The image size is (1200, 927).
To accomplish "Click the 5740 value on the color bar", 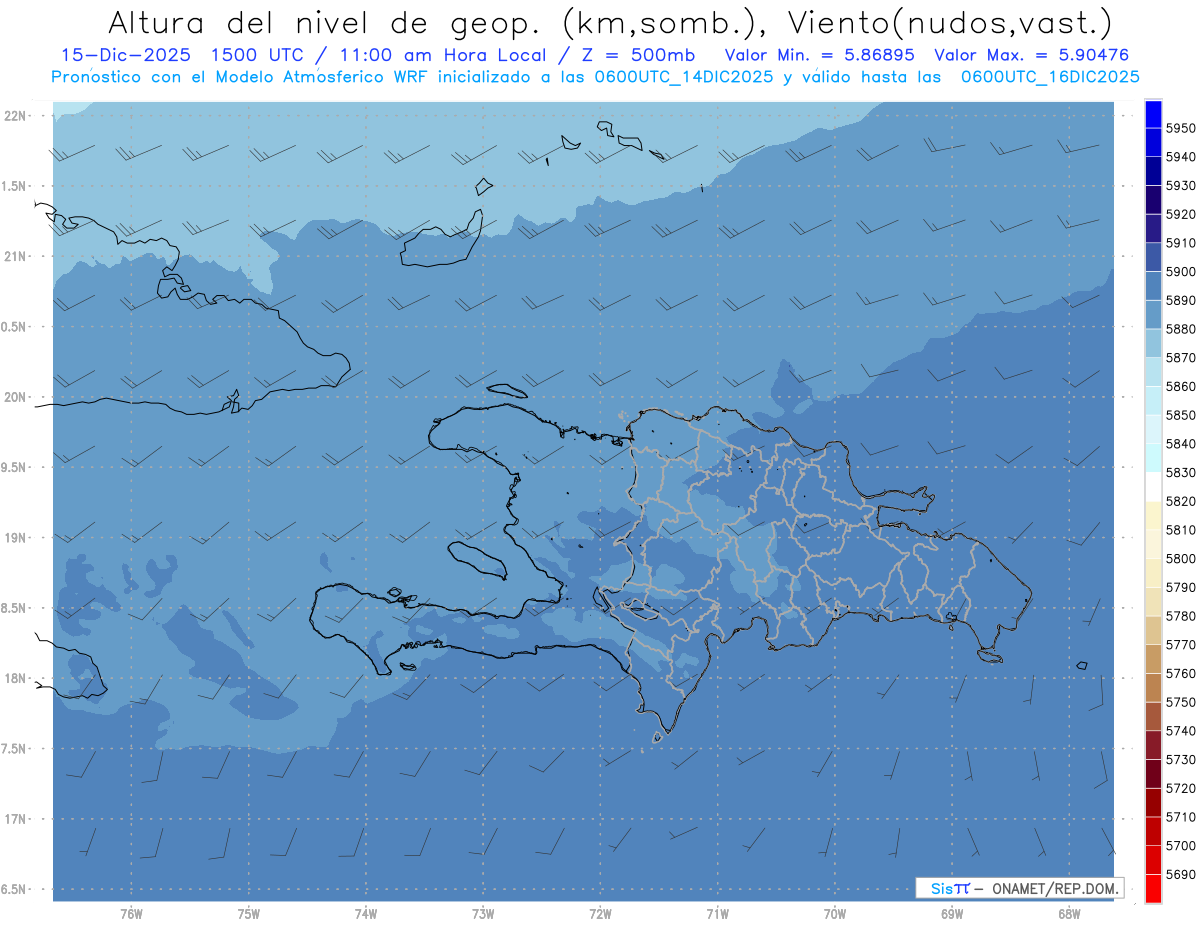I will coord(1181,731).
